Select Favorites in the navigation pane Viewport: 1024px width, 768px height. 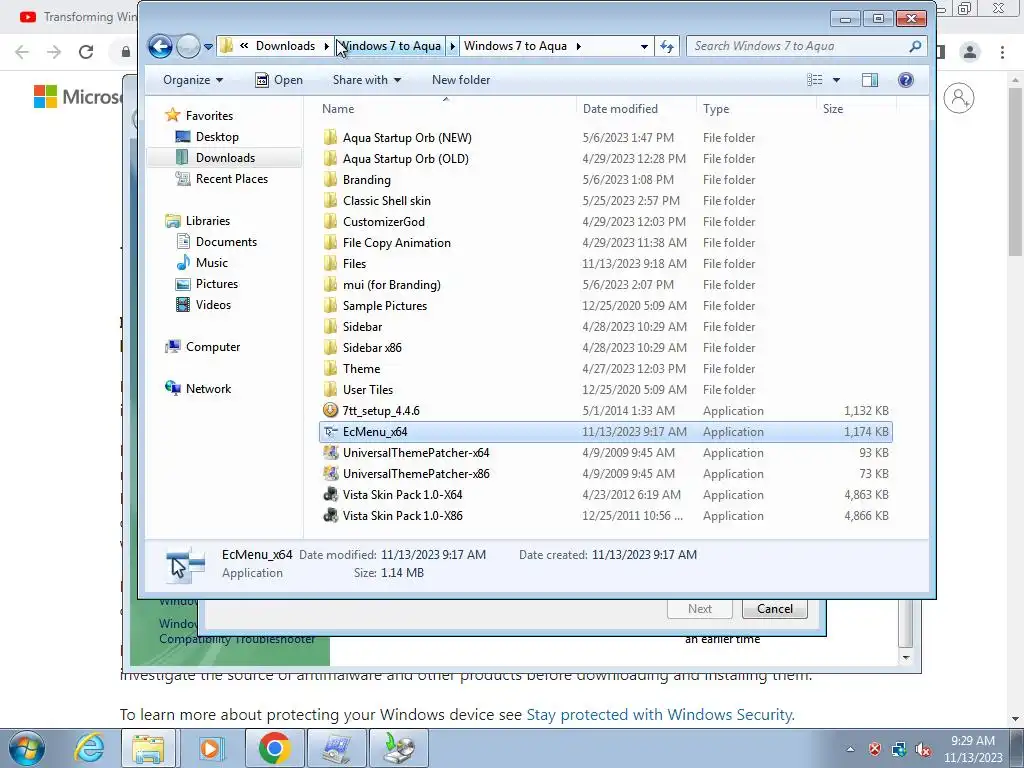[x=209, y=116]
